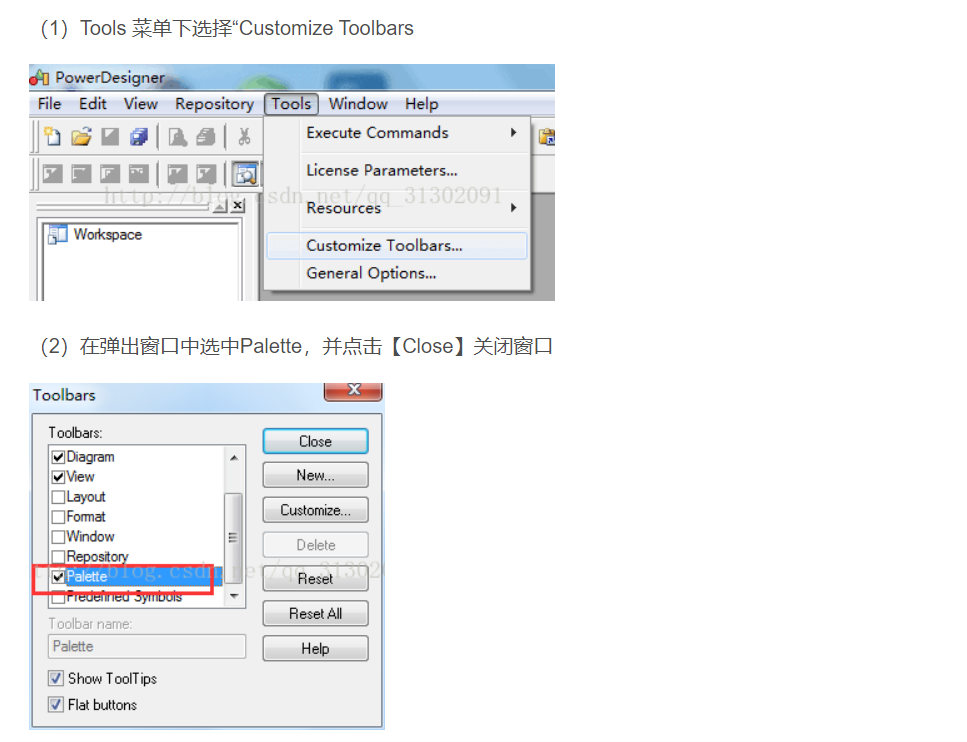Viewport: 967px width, 742px height.
Task: Collapse the open Tools menu
Action: (x=291, y=104)
